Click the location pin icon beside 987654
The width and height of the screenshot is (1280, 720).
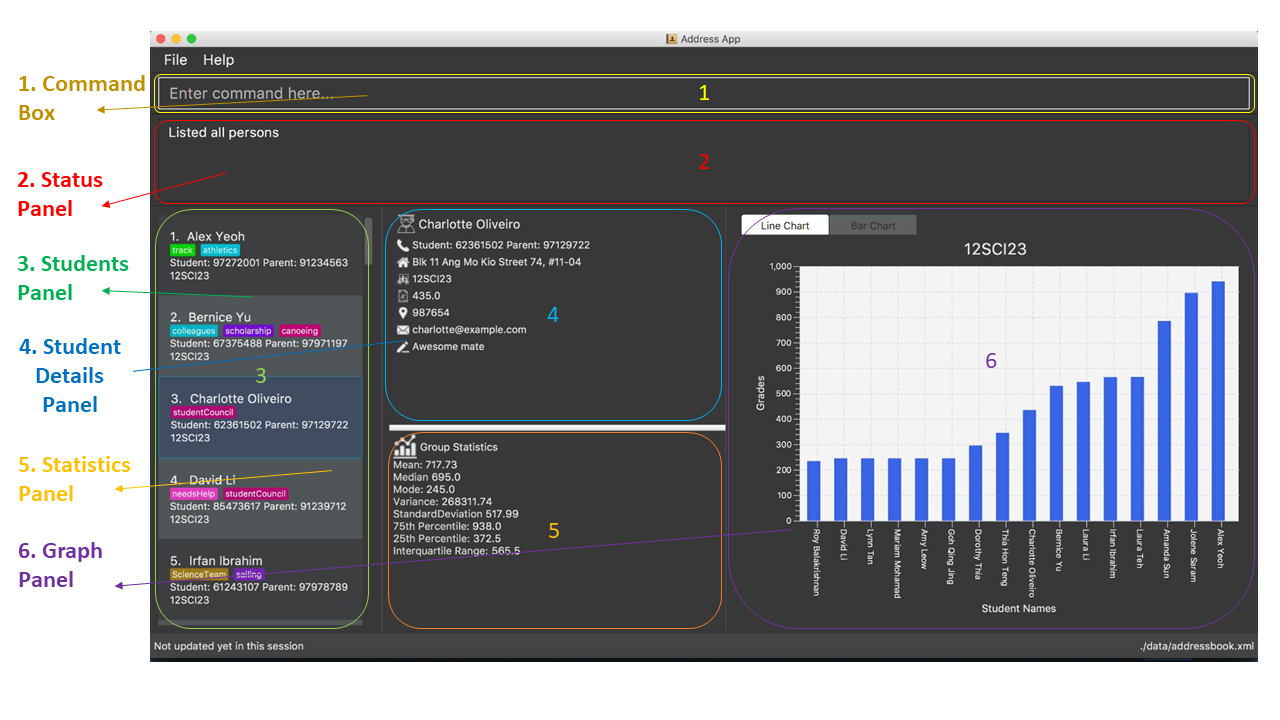tap(403, 313)
